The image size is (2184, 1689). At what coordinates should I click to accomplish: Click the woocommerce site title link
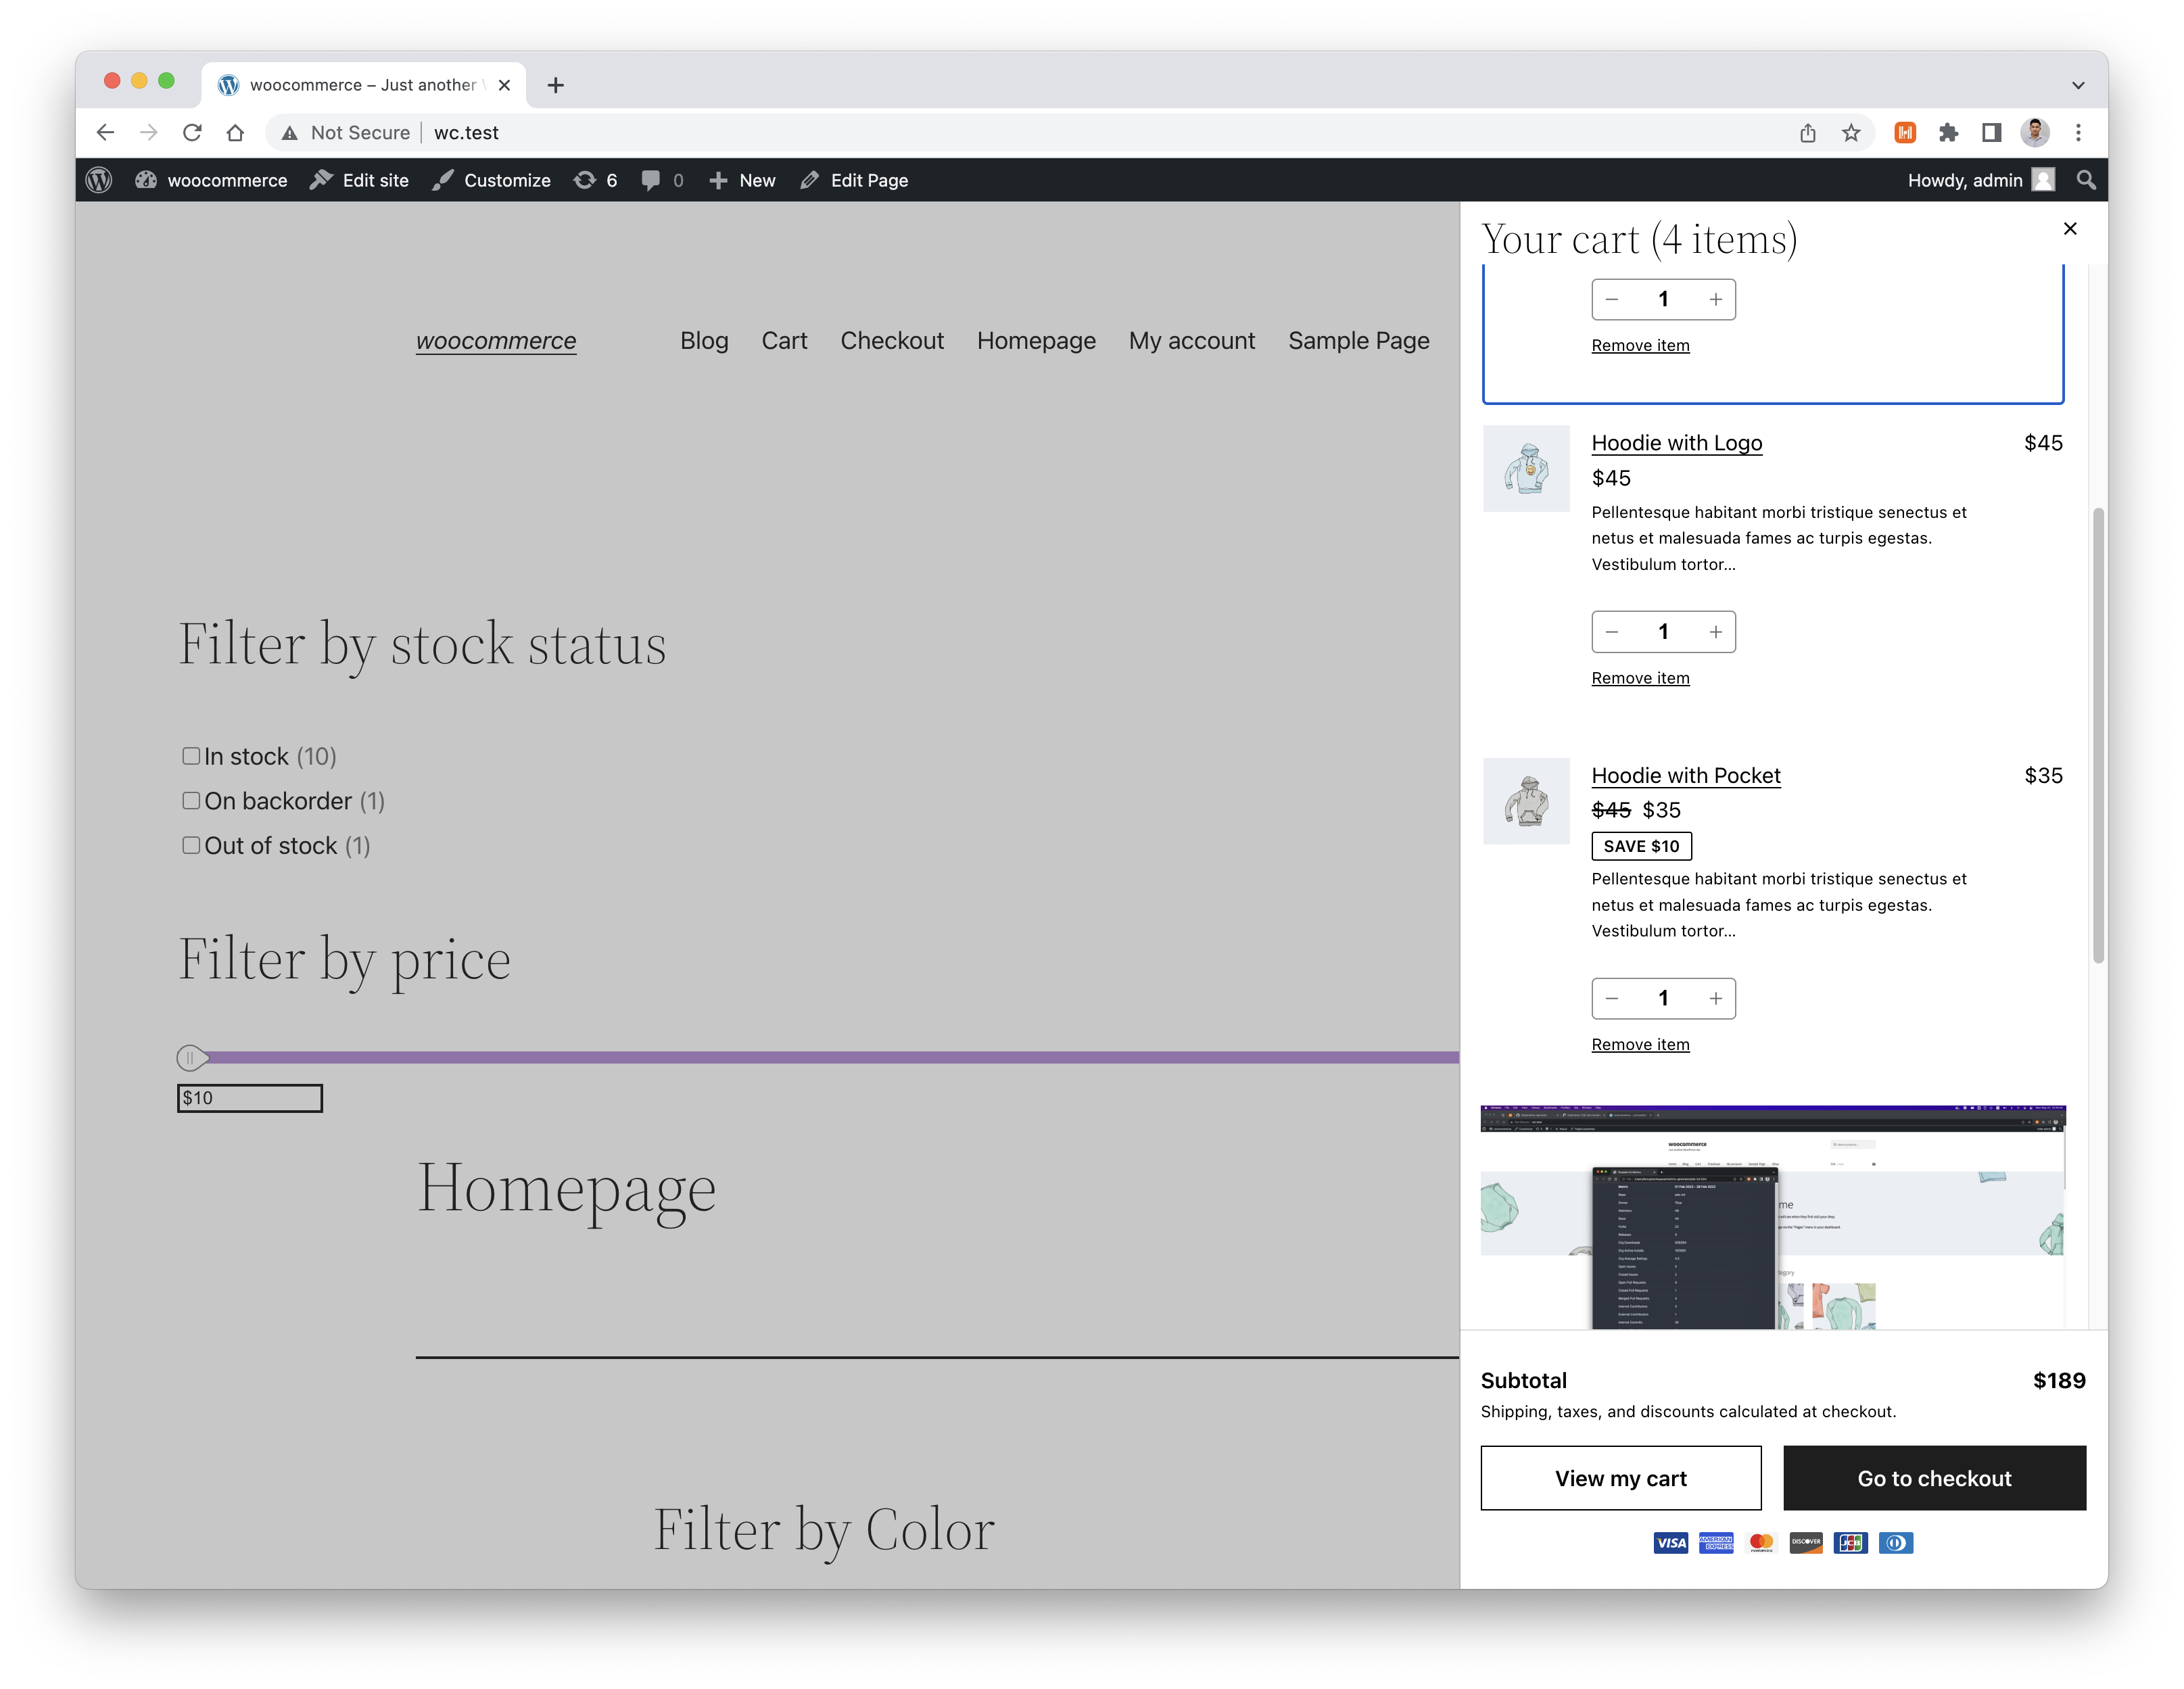click(496, 341)
